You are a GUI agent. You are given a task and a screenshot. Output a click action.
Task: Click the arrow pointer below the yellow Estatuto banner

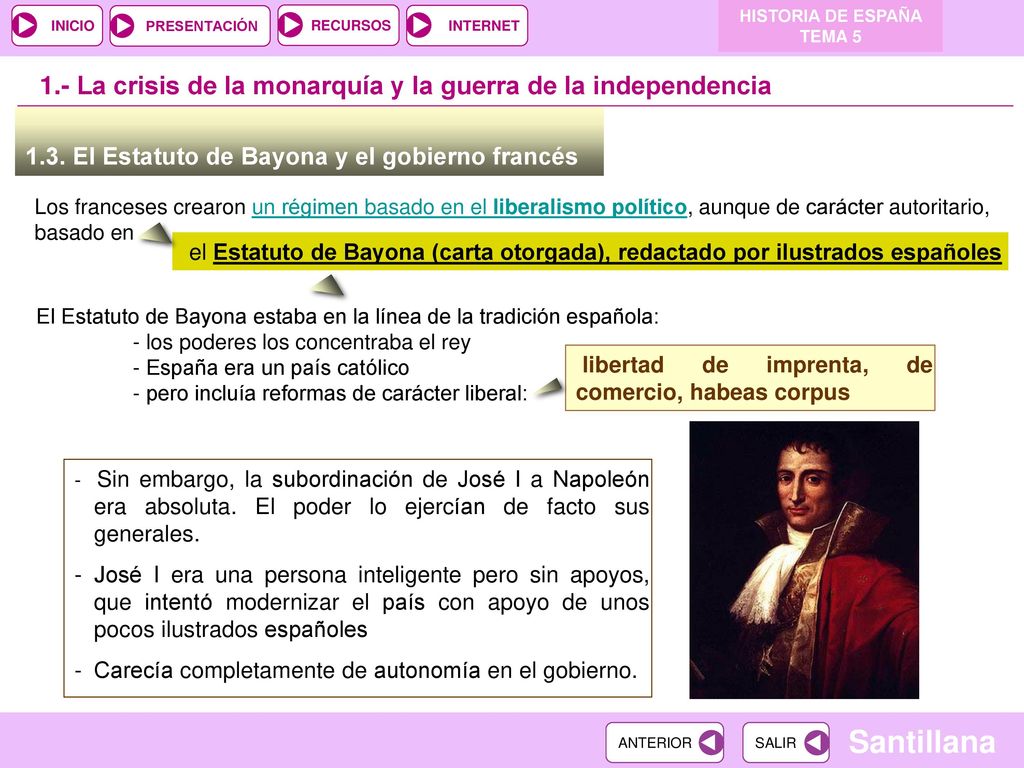[327, 285]
